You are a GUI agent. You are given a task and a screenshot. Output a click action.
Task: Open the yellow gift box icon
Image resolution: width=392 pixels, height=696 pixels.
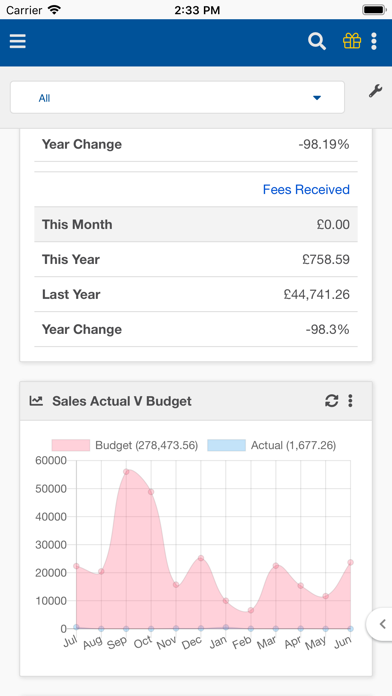tap(352, 41)
